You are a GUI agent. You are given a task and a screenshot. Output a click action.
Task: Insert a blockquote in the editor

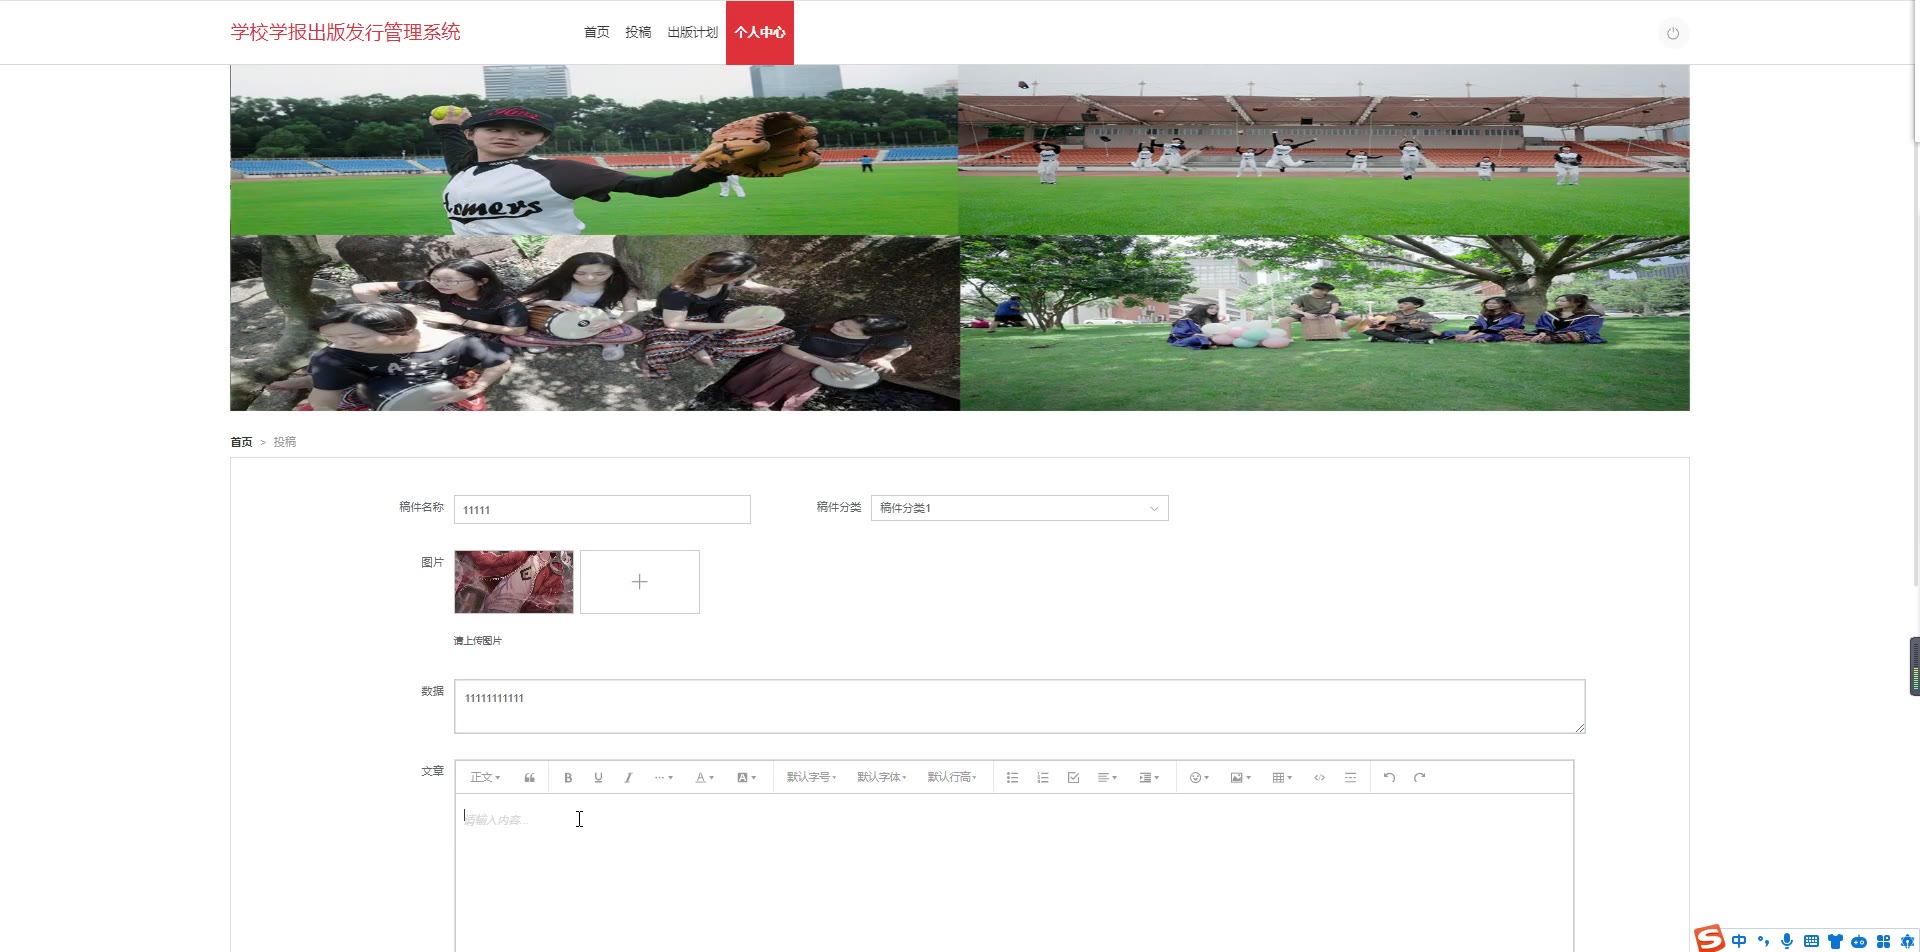click(x=530, y=778)
